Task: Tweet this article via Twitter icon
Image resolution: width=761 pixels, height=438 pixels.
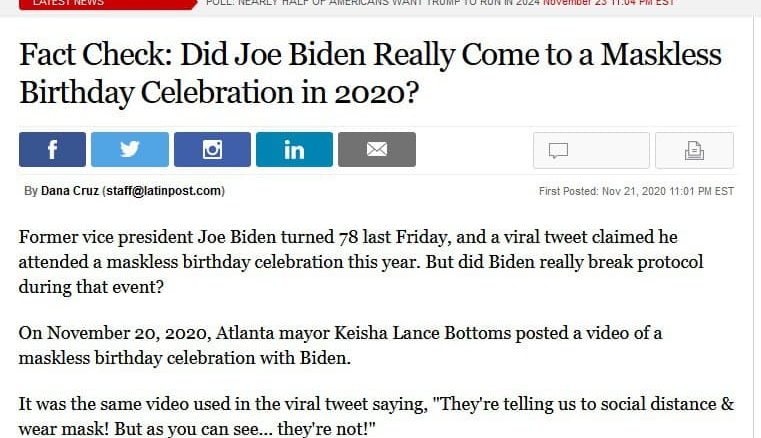Action: point(130,150)
